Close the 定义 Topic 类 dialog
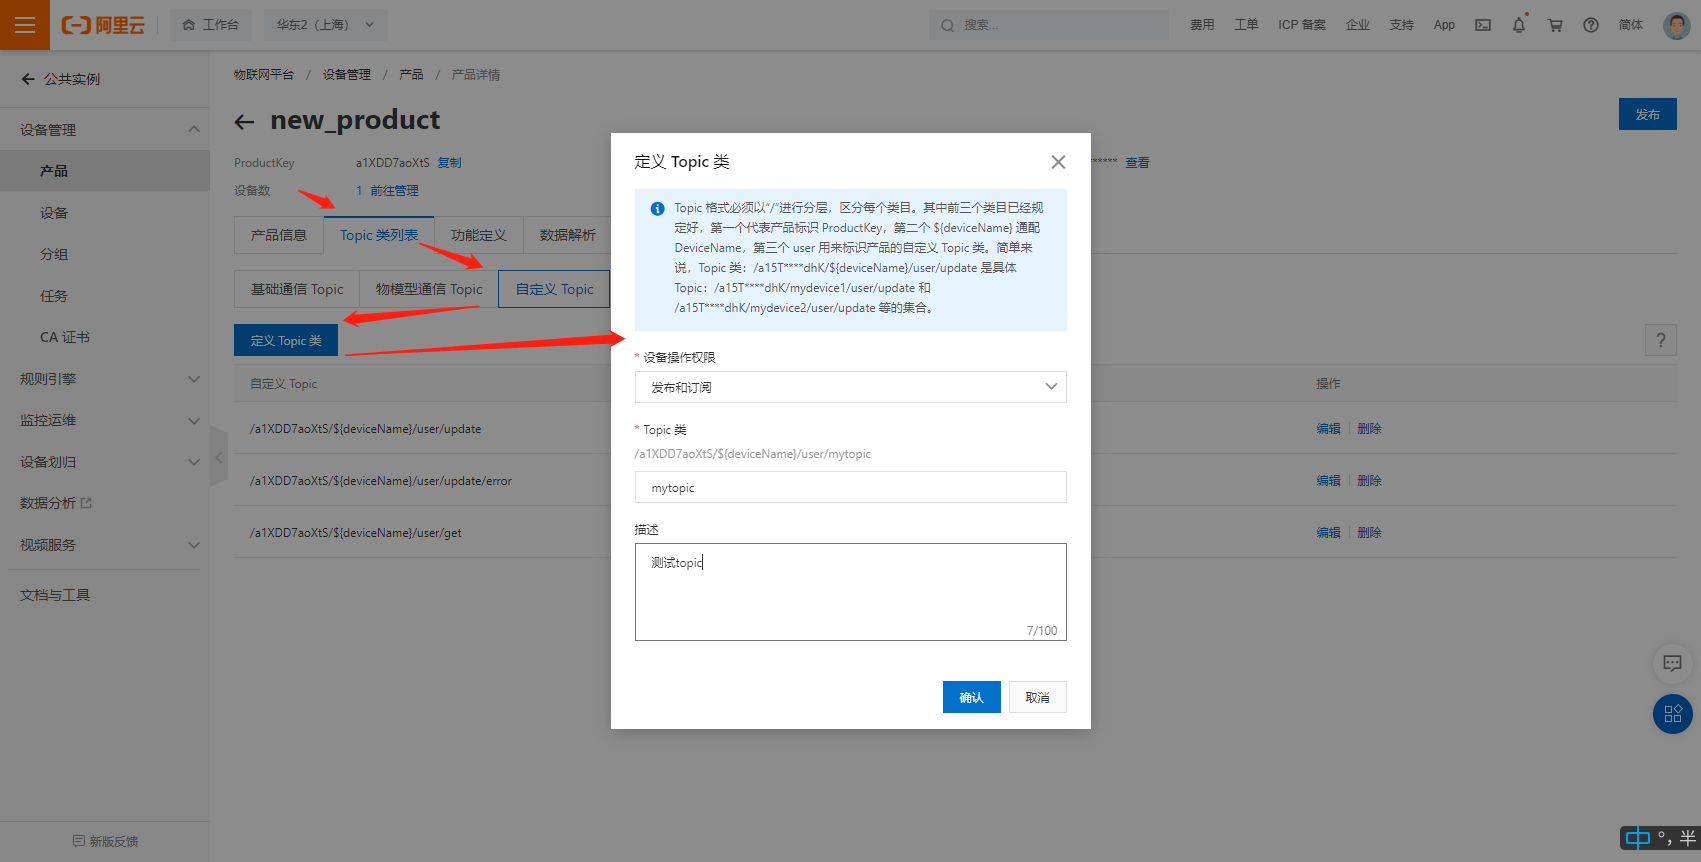The width and height of the screenshot is (1701, 862). (x=1058, y=162)
